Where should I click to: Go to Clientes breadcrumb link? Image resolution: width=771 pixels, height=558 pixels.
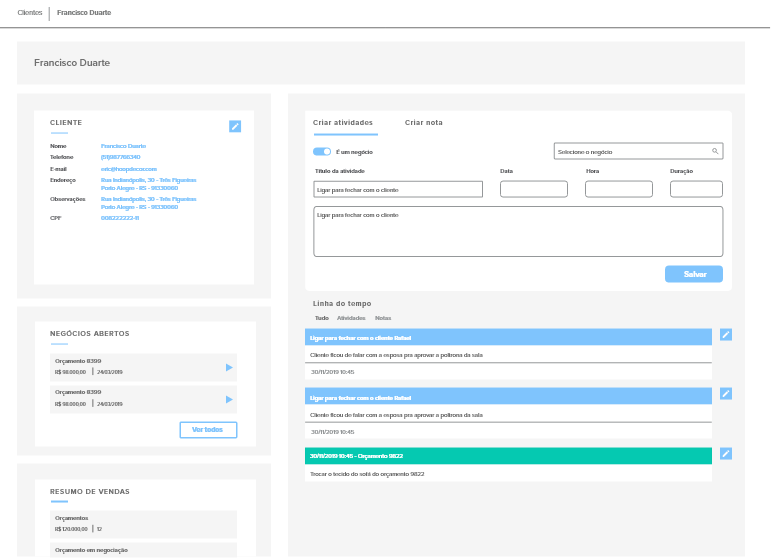(x=30, y=13)
